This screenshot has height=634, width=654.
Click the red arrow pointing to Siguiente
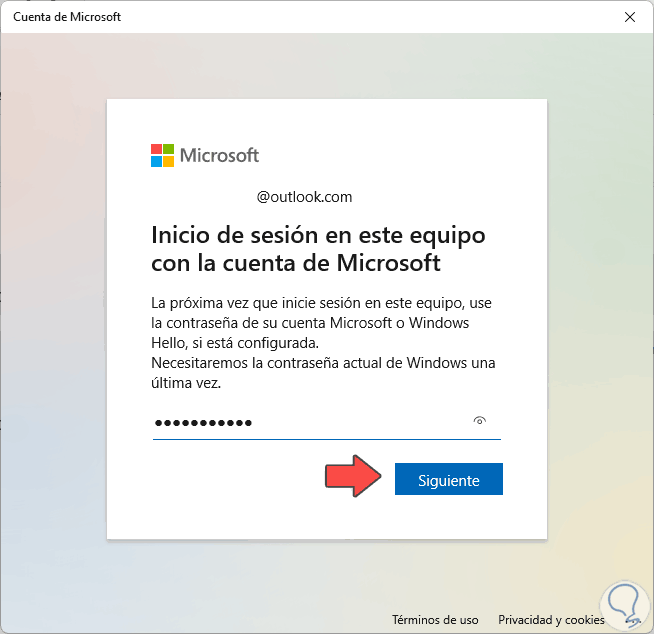click(353, 476)
